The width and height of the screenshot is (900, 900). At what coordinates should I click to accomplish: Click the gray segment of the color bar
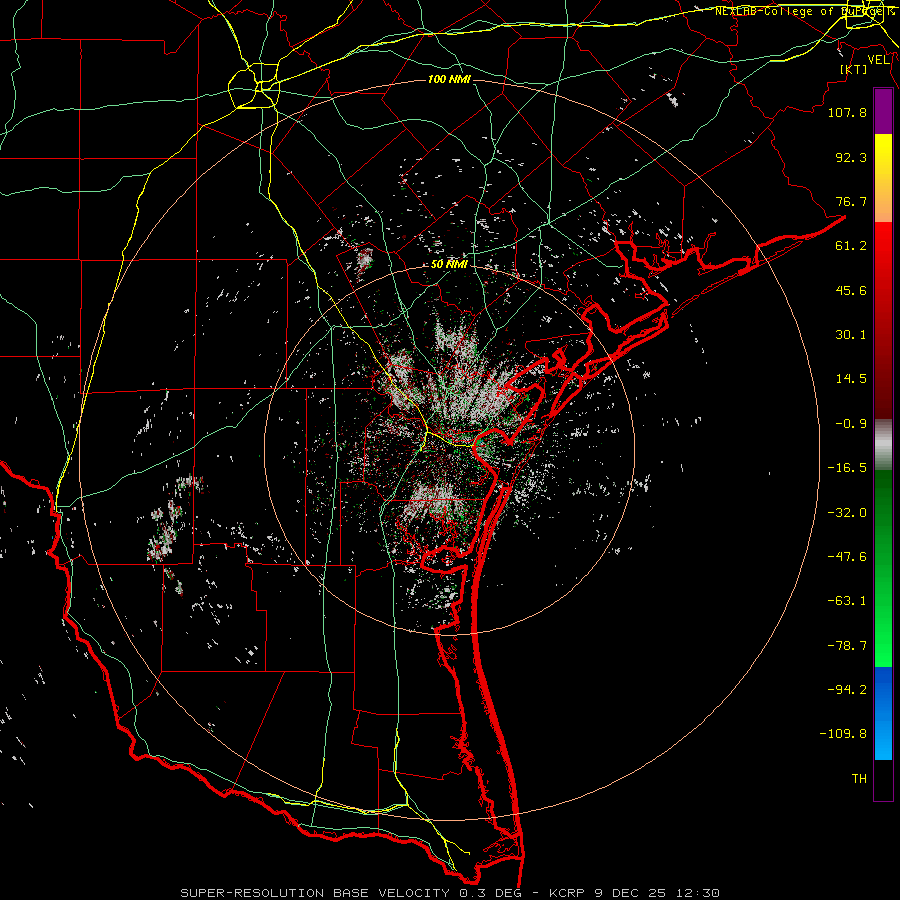(x=883, y=445)
